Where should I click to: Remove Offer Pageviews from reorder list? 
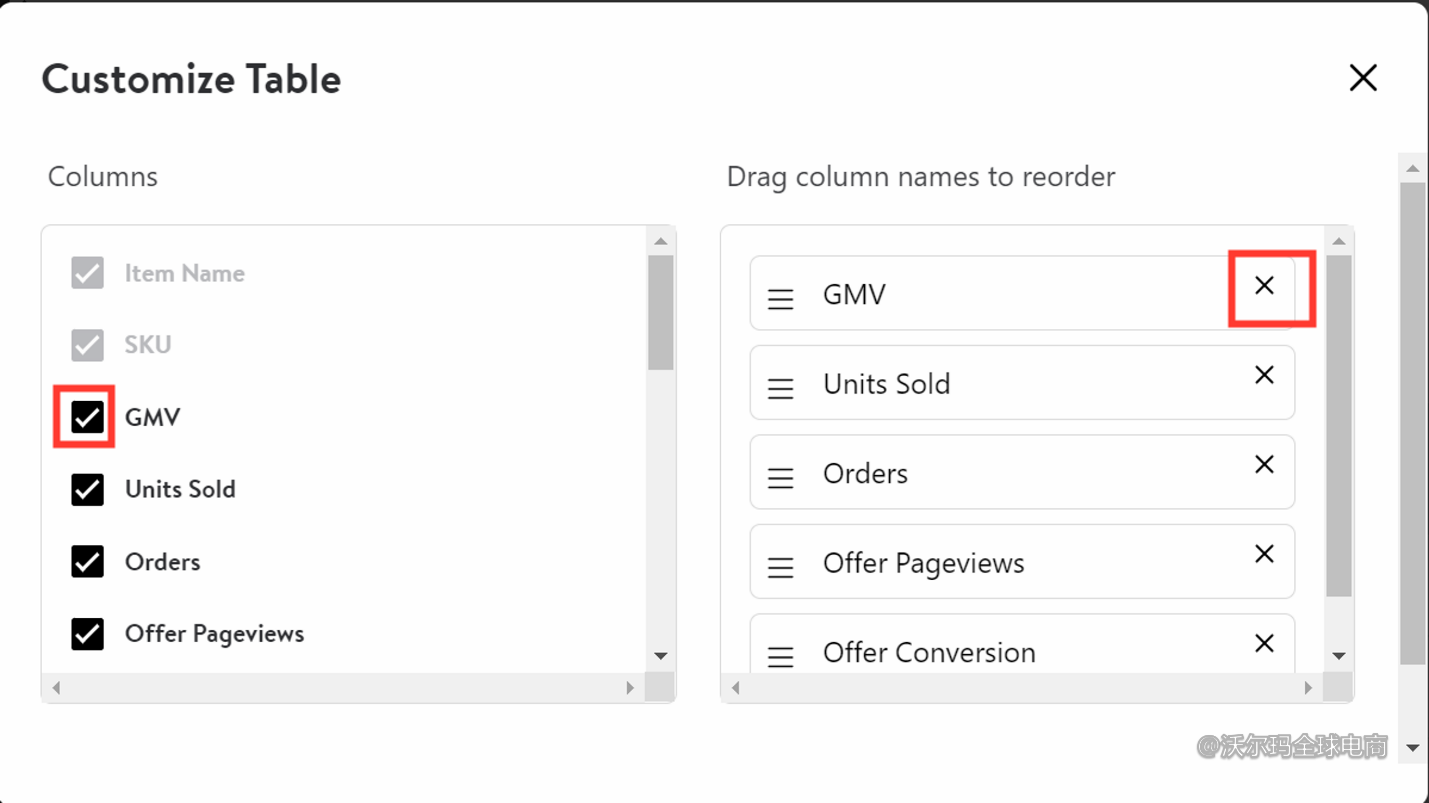coord(1264,554)
